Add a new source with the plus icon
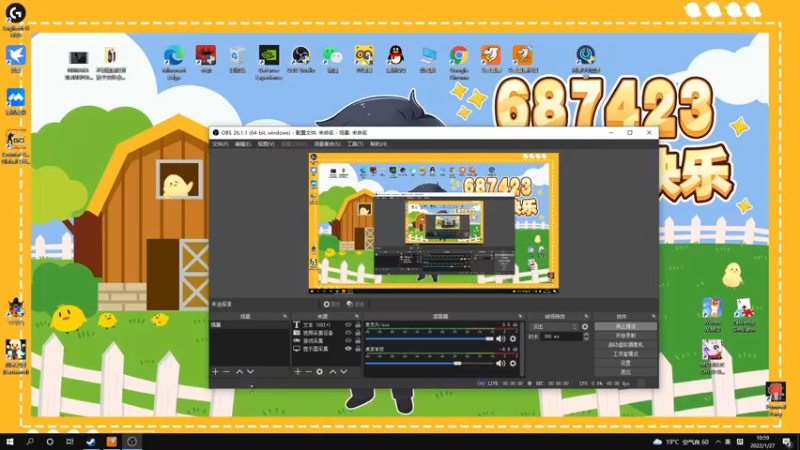 (x=298, y=372)
